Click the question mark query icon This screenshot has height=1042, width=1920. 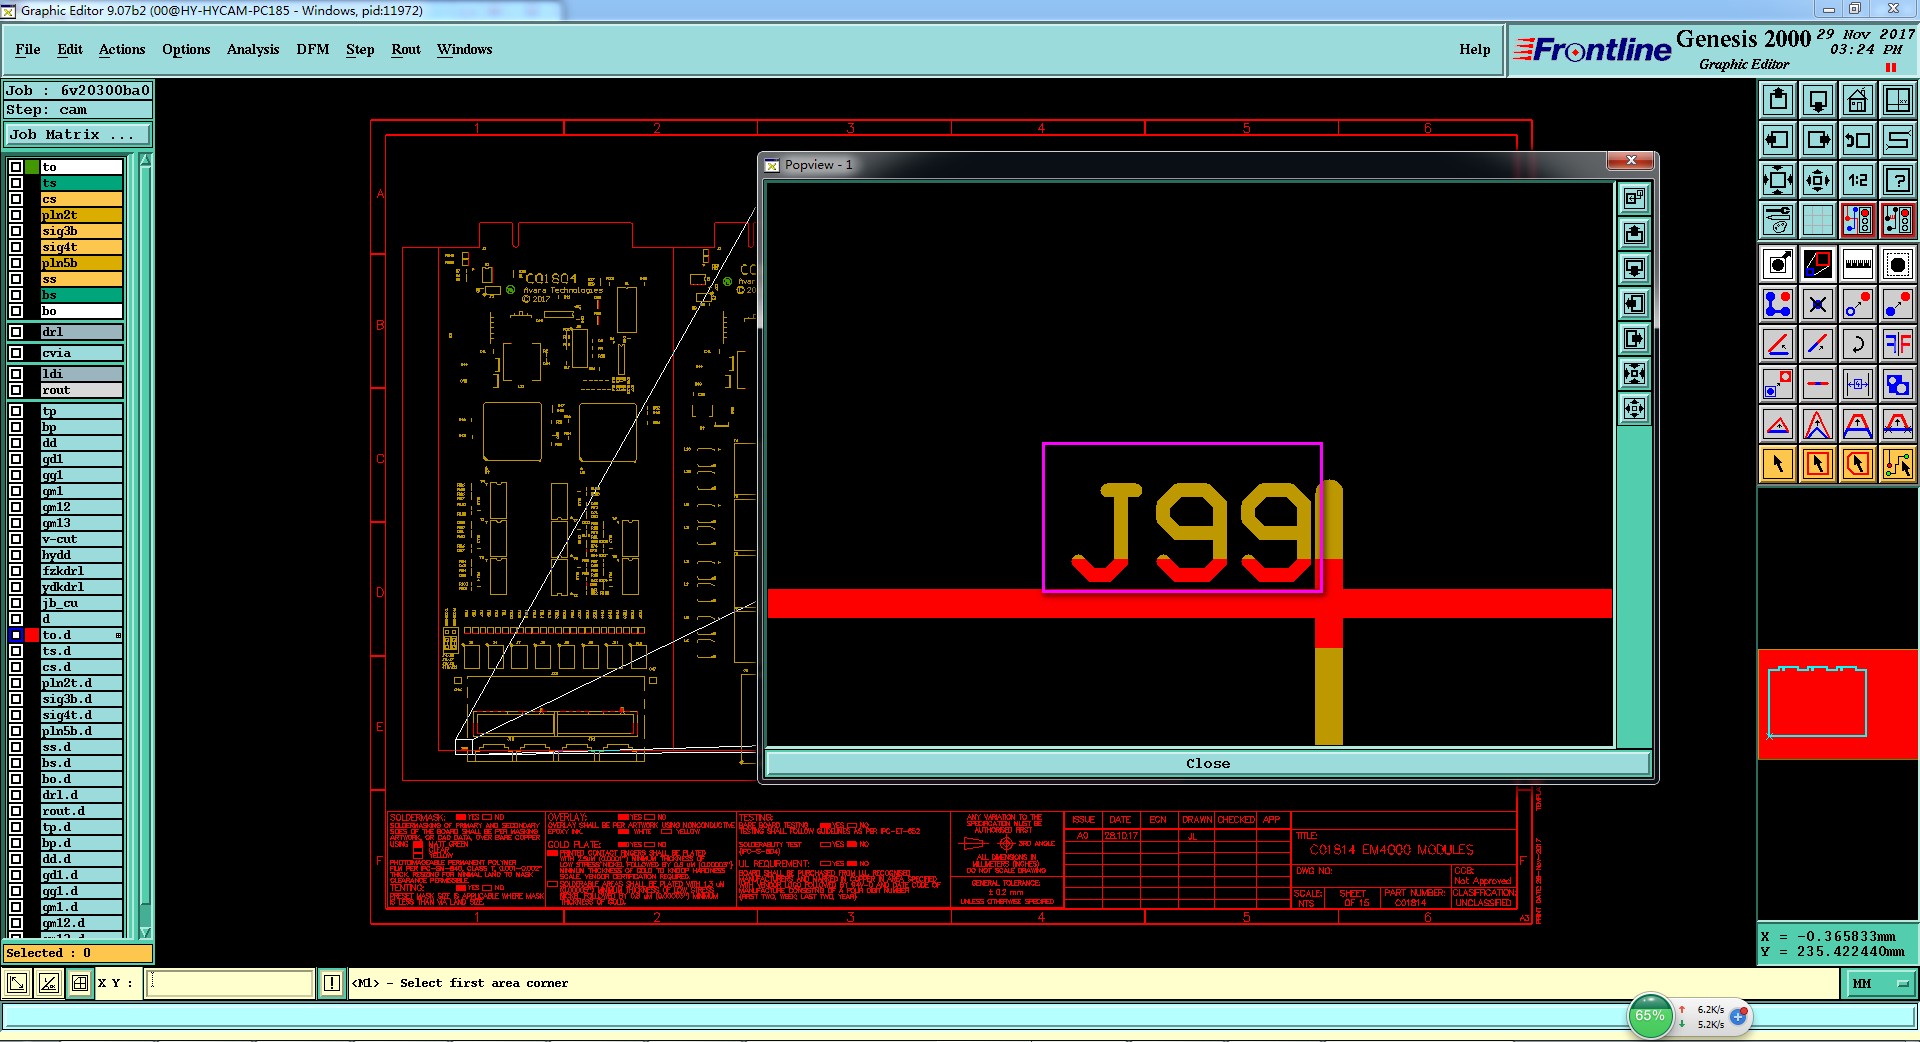click(x=1898, y=180)
